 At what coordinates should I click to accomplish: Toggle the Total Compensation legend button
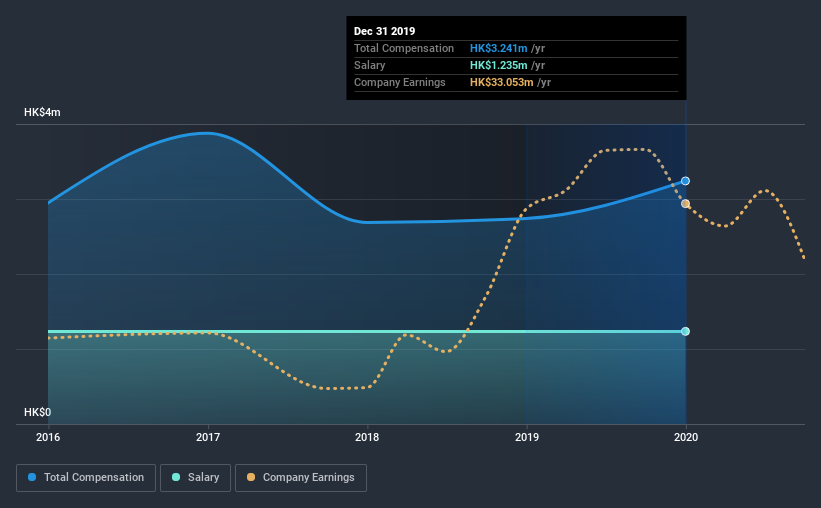86,478
